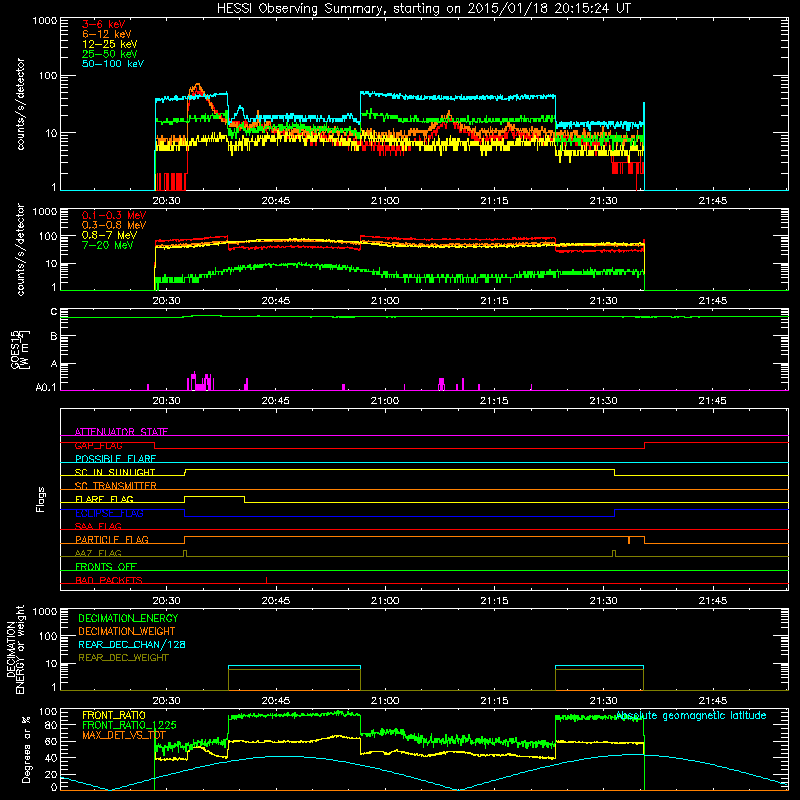The image size is (800, 800).
Task: Select the 0.1-0.3 MeV legend label
Action: pos(114,215)
